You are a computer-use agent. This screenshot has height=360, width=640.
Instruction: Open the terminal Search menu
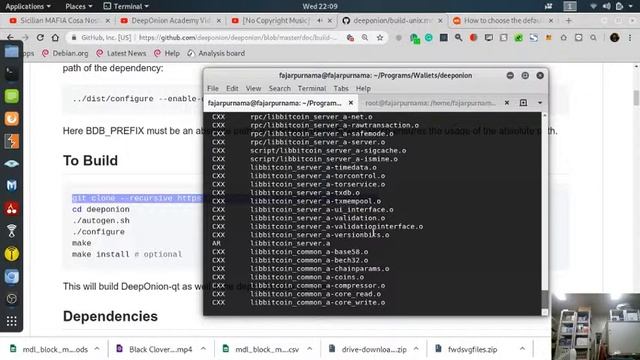pos(280,88)
